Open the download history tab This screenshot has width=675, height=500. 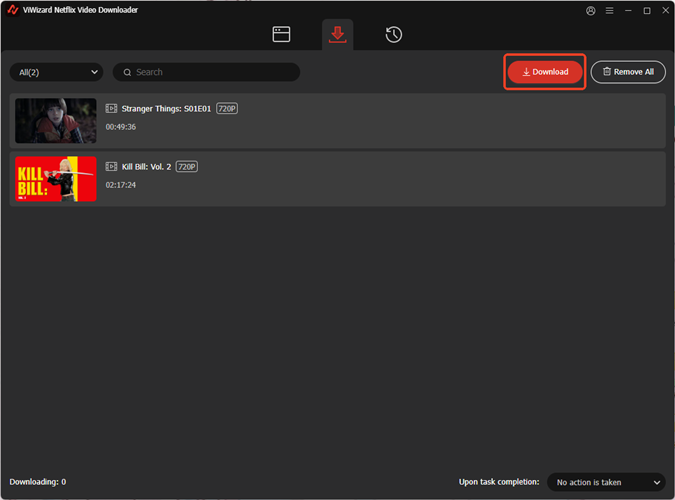coord(393,34)
